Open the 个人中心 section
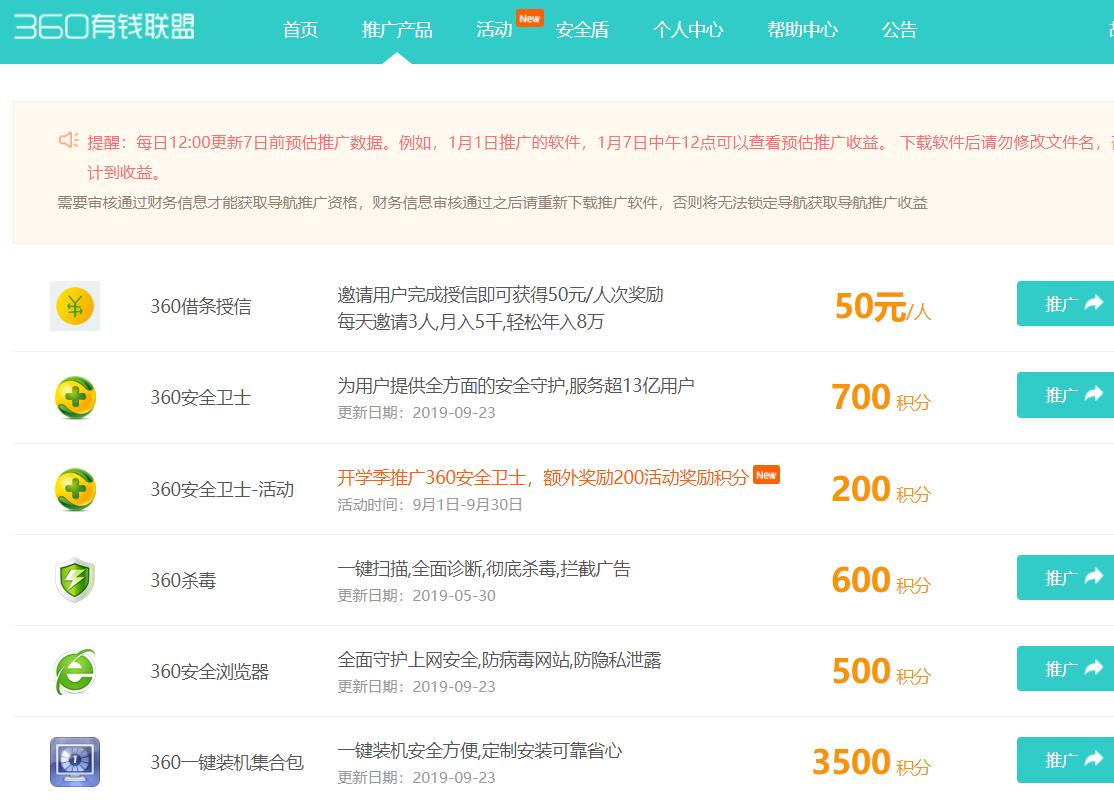Viewport: 1114px width, 806px height. coord(688,30)
